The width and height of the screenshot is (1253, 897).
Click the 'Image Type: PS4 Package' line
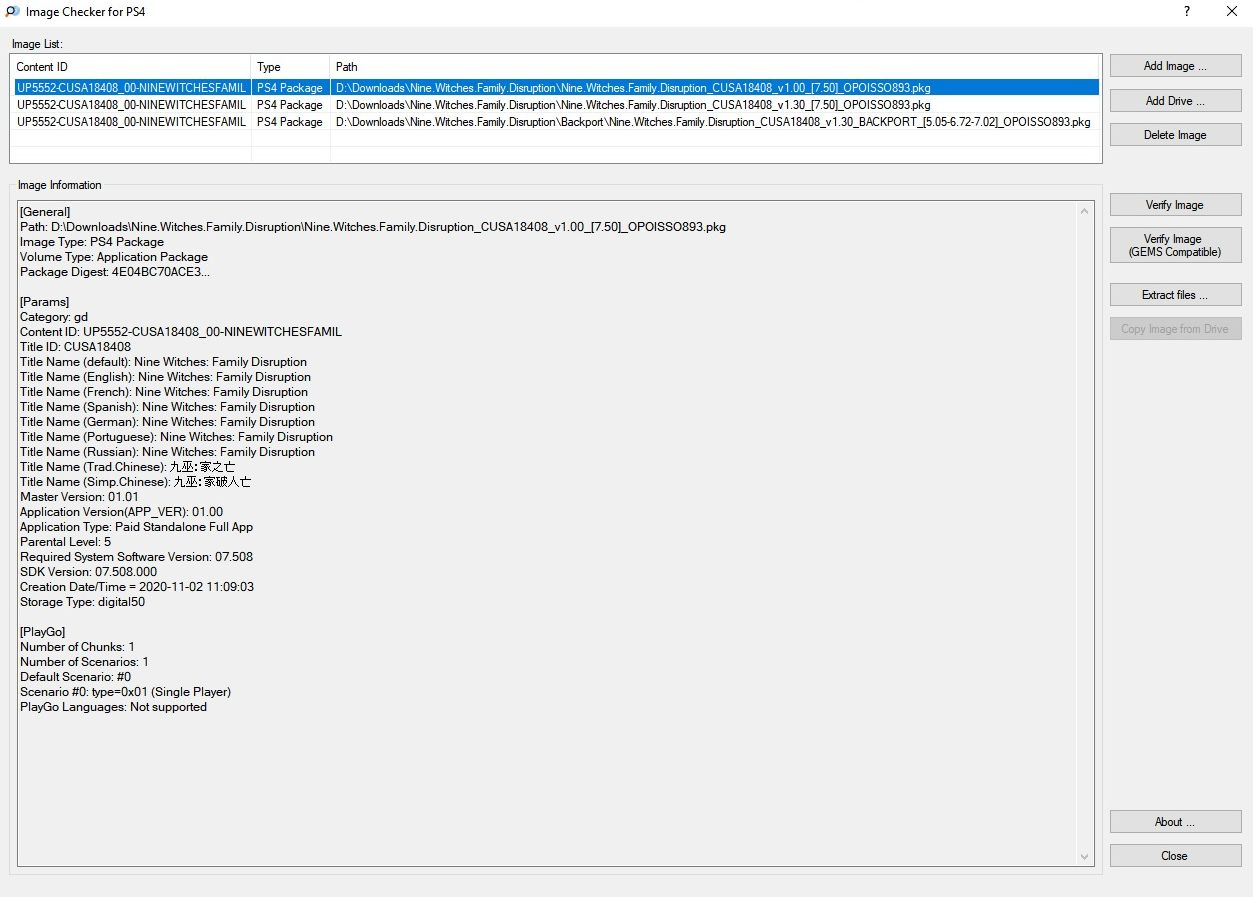tap(92, 242)
